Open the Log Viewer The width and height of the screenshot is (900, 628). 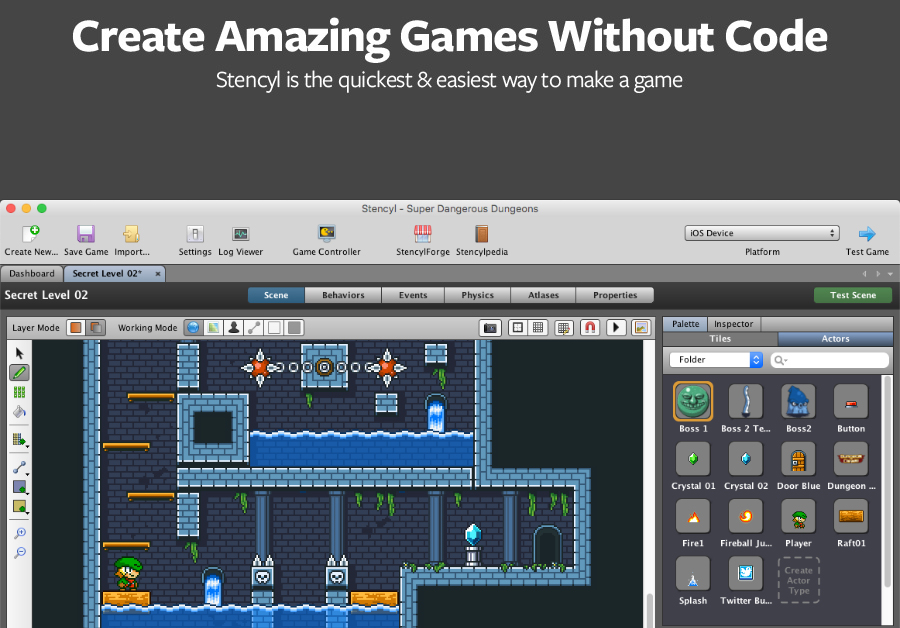click(240, 234)
